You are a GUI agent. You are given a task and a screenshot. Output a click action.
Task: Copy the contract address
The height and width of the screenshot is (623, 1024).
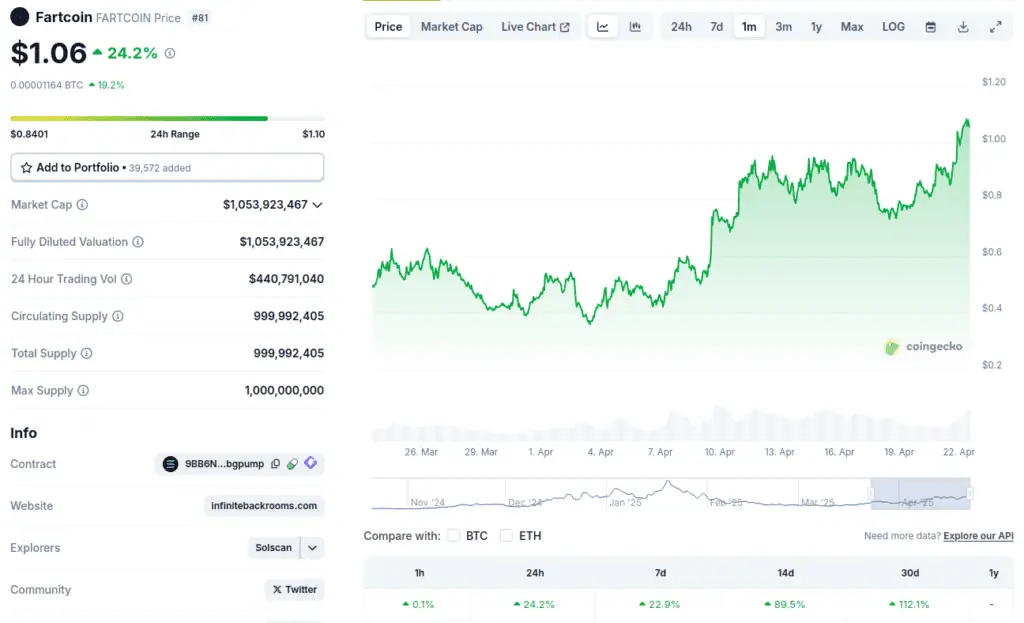275,464
